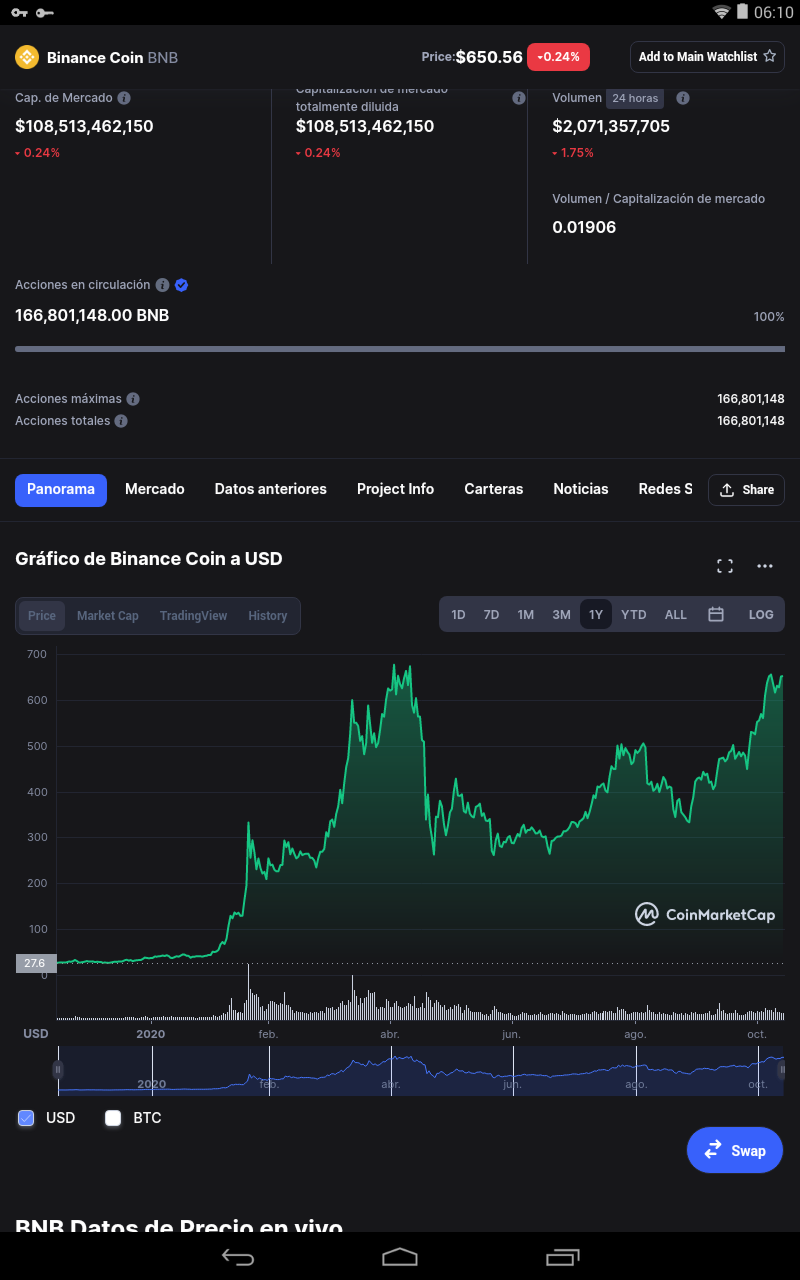Click the mini navigator chart overview

[x=420, y=1070]
